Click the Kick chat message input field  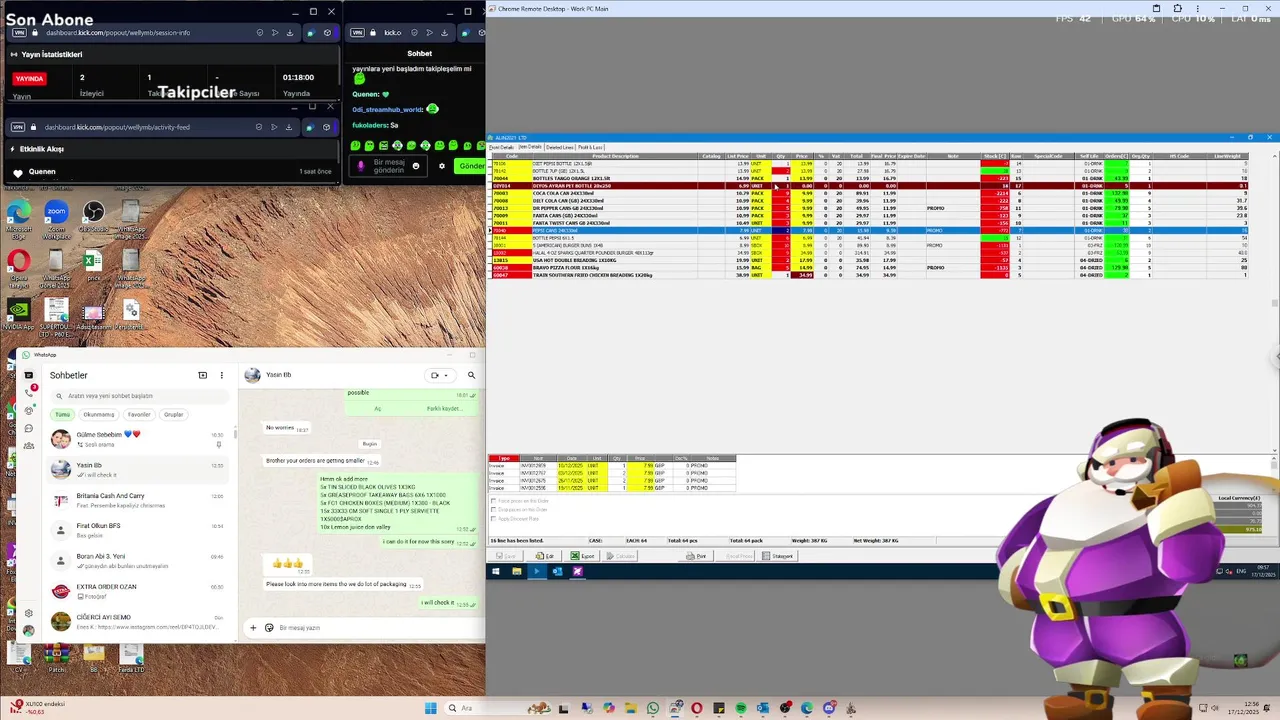tap(388, 166)
